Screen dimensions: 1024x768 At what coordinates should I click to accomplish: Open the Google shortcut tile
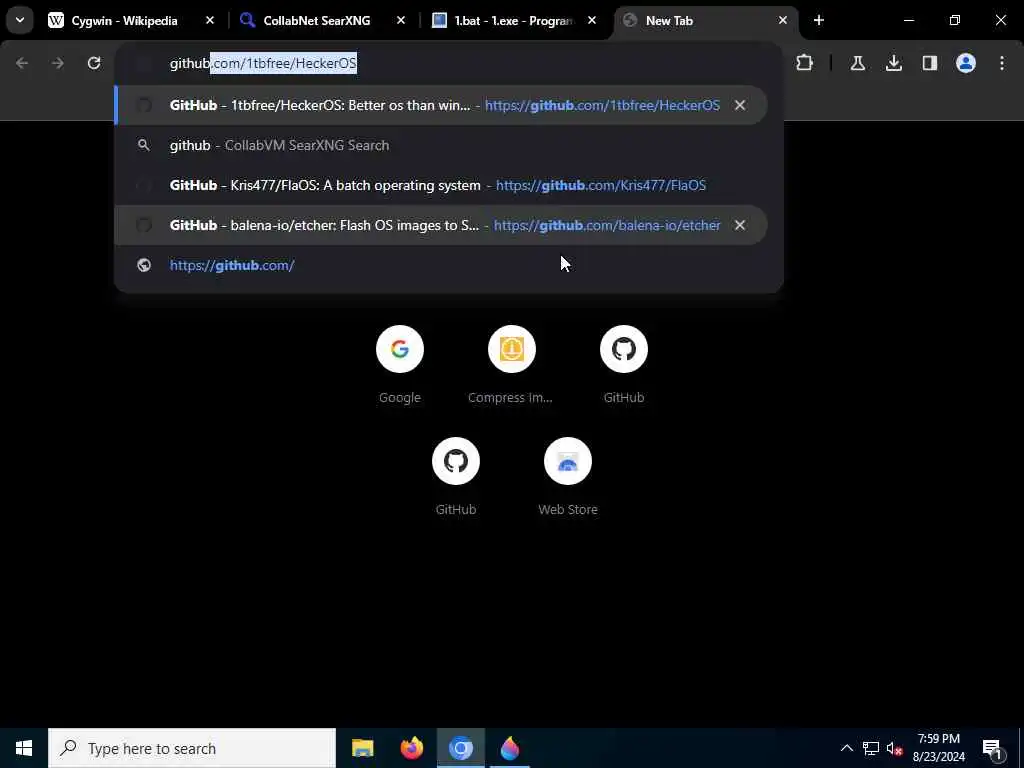[x=400, y=365]
